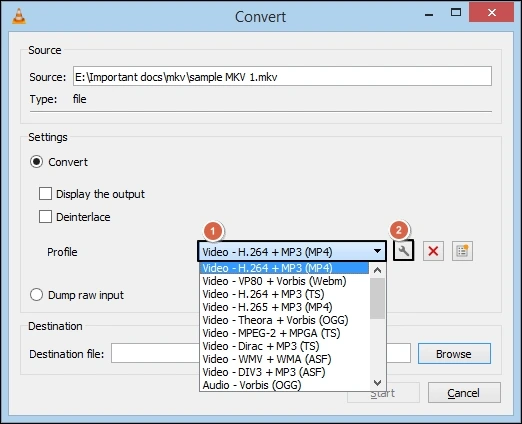Choose Video - DIV3 + MP3 (ASF) profile
This screenshot has width=522, height=424.
click(284, 372)
